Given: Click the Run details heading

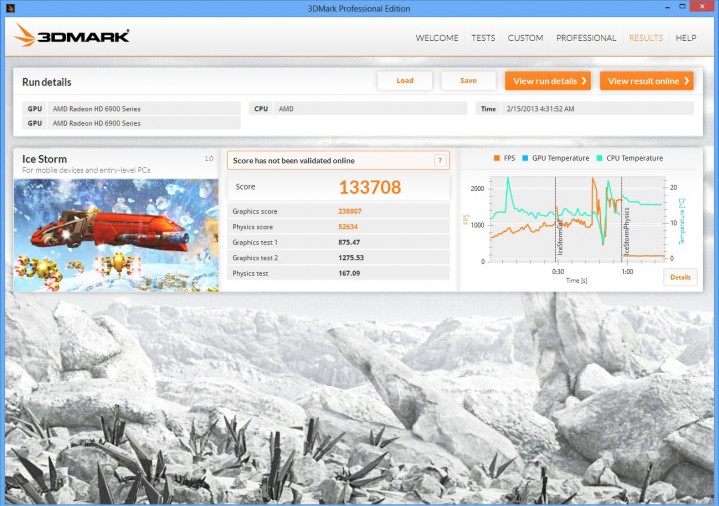Looking at the screenshot, I should 47,82.
